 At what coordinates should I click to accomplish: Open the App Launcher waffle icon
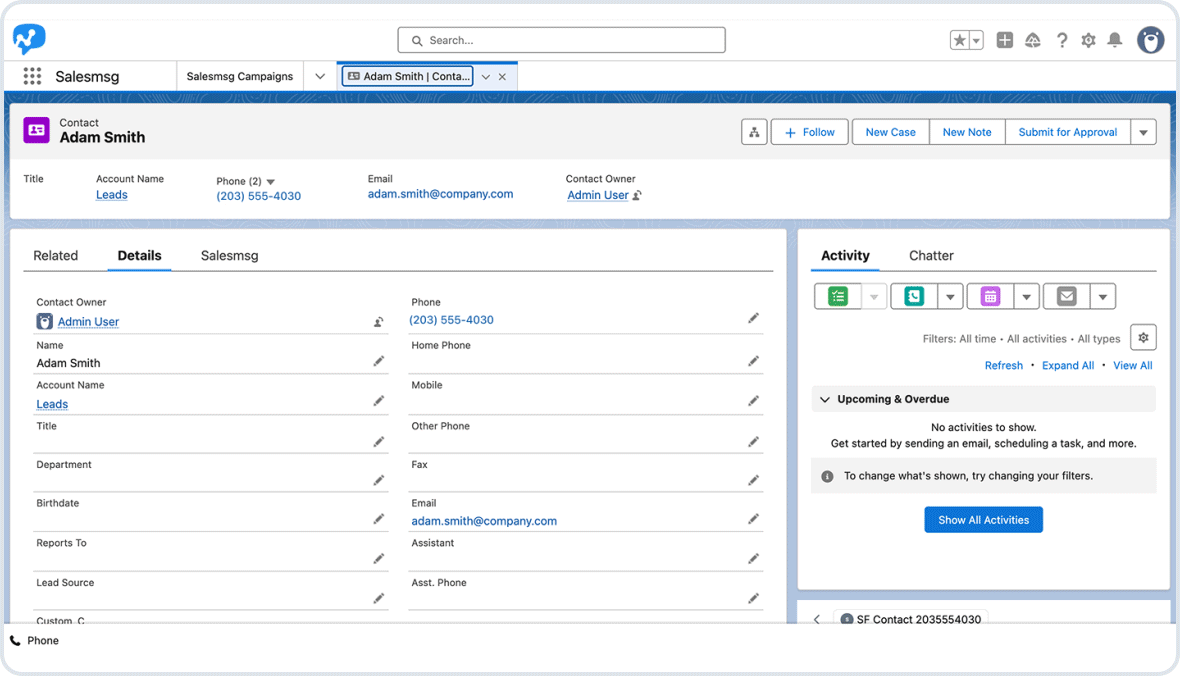(31, 76)
